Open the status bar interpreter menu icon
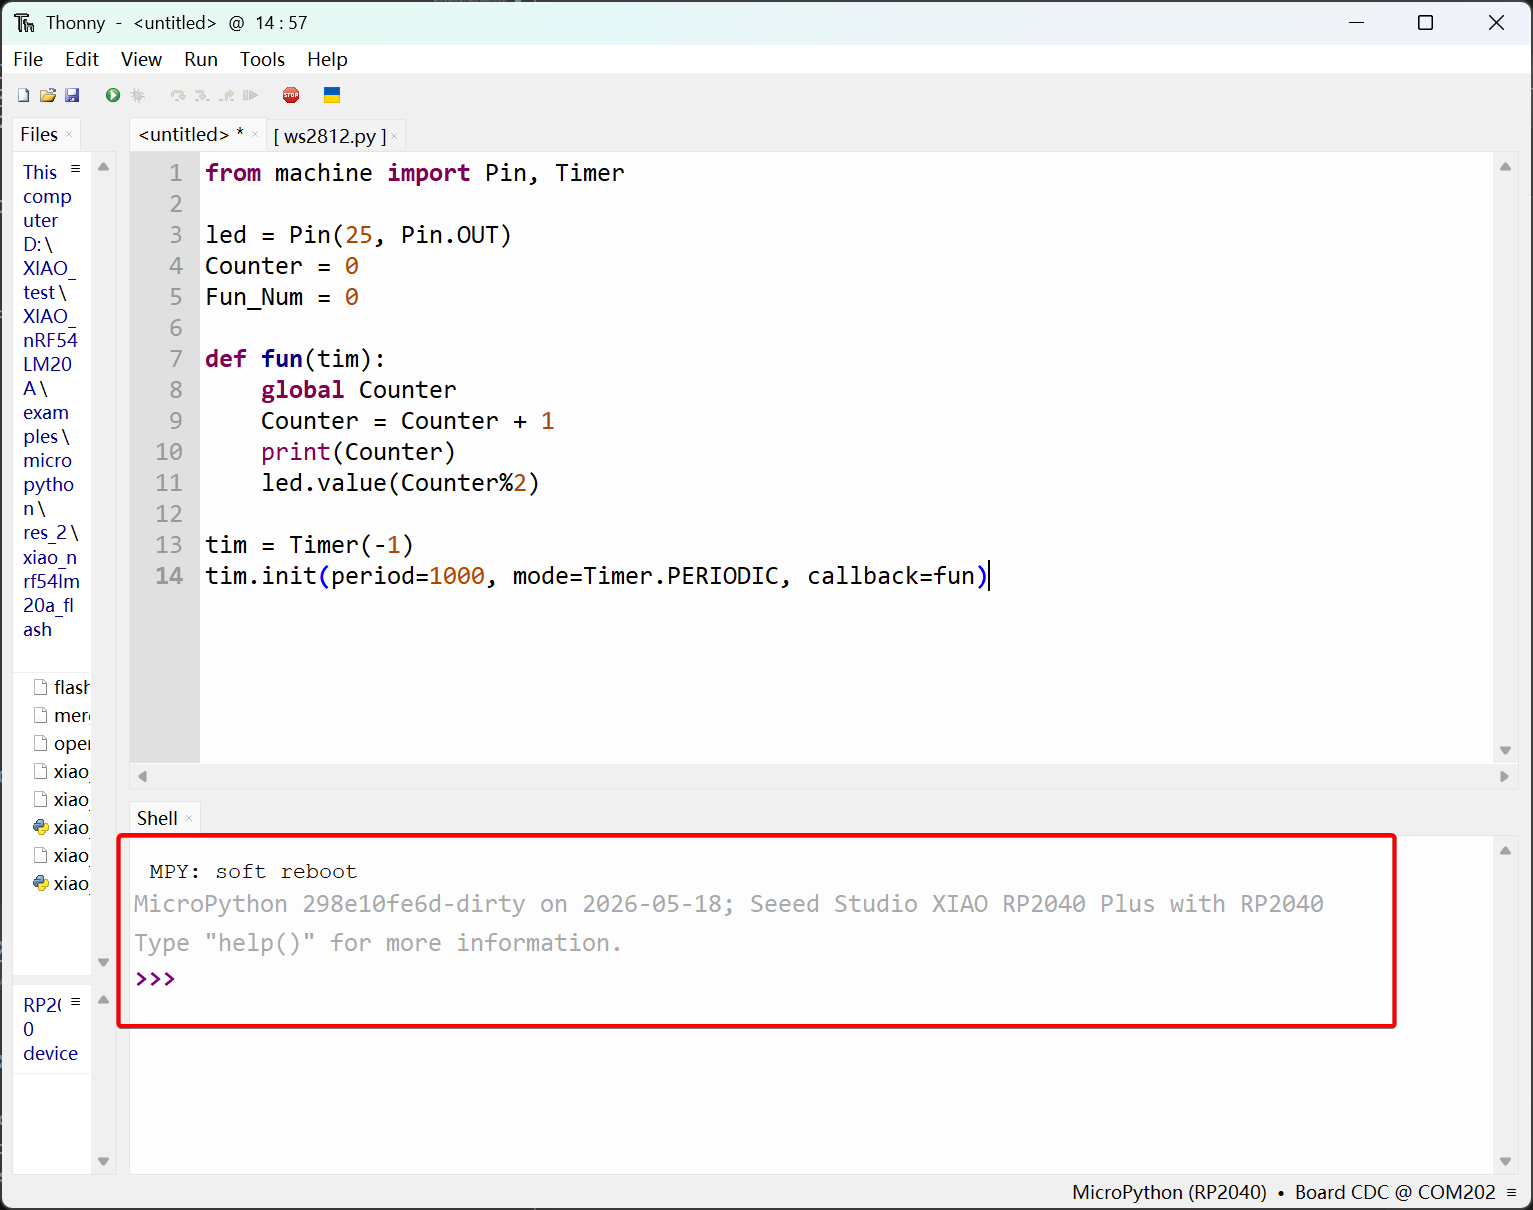Image resolution: width=1533 pixels, height=1210 pixels. pyautogui.click(x=1512, y=1192)
